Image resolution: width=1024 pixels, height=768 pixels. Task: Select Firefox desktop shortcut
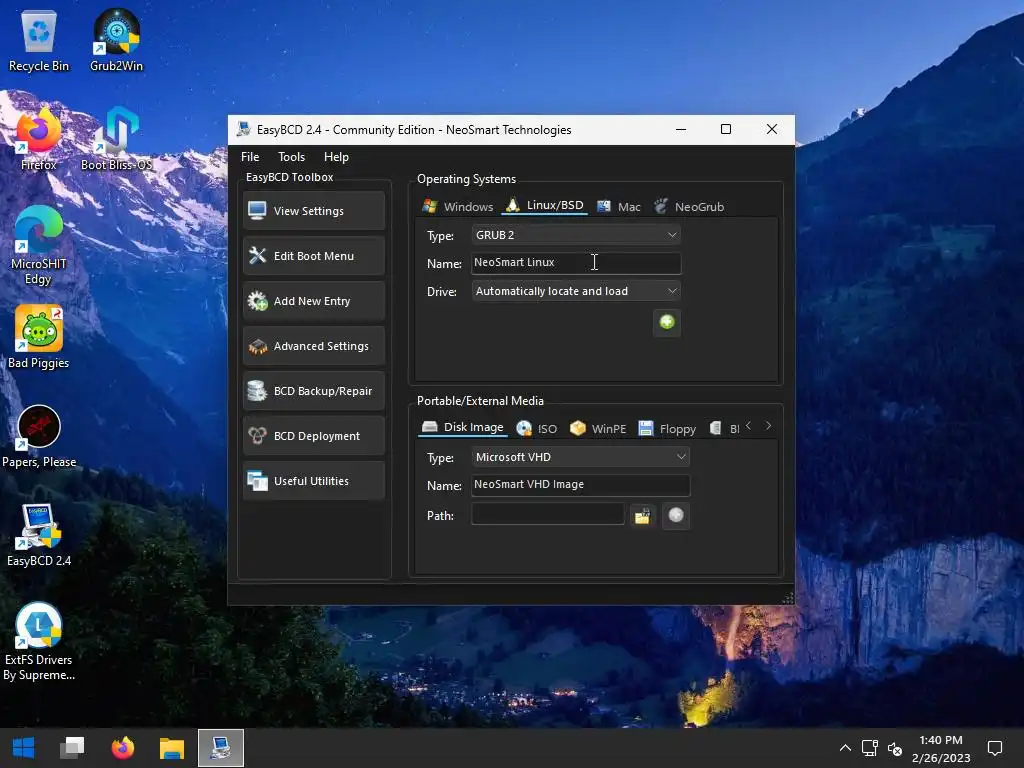(x=39, y=140)
